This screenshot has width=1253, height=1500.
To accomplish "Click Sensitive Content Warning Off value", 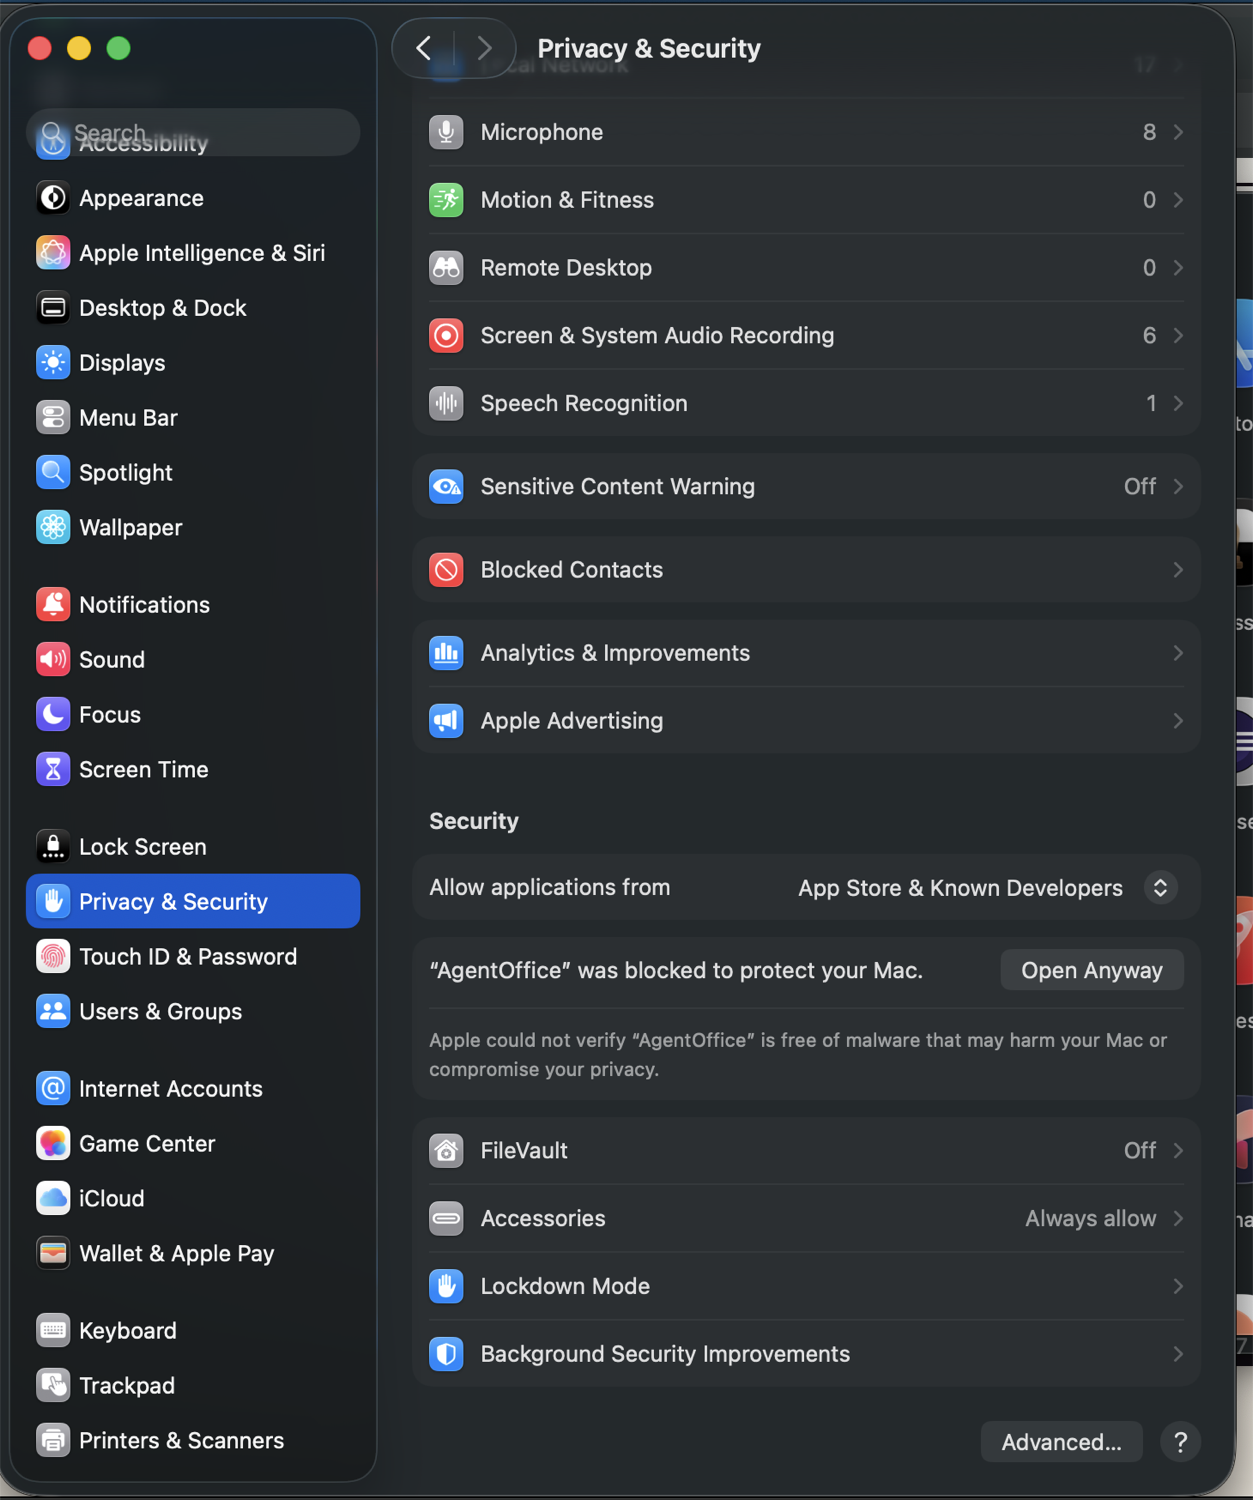I will coord(1140,487).
